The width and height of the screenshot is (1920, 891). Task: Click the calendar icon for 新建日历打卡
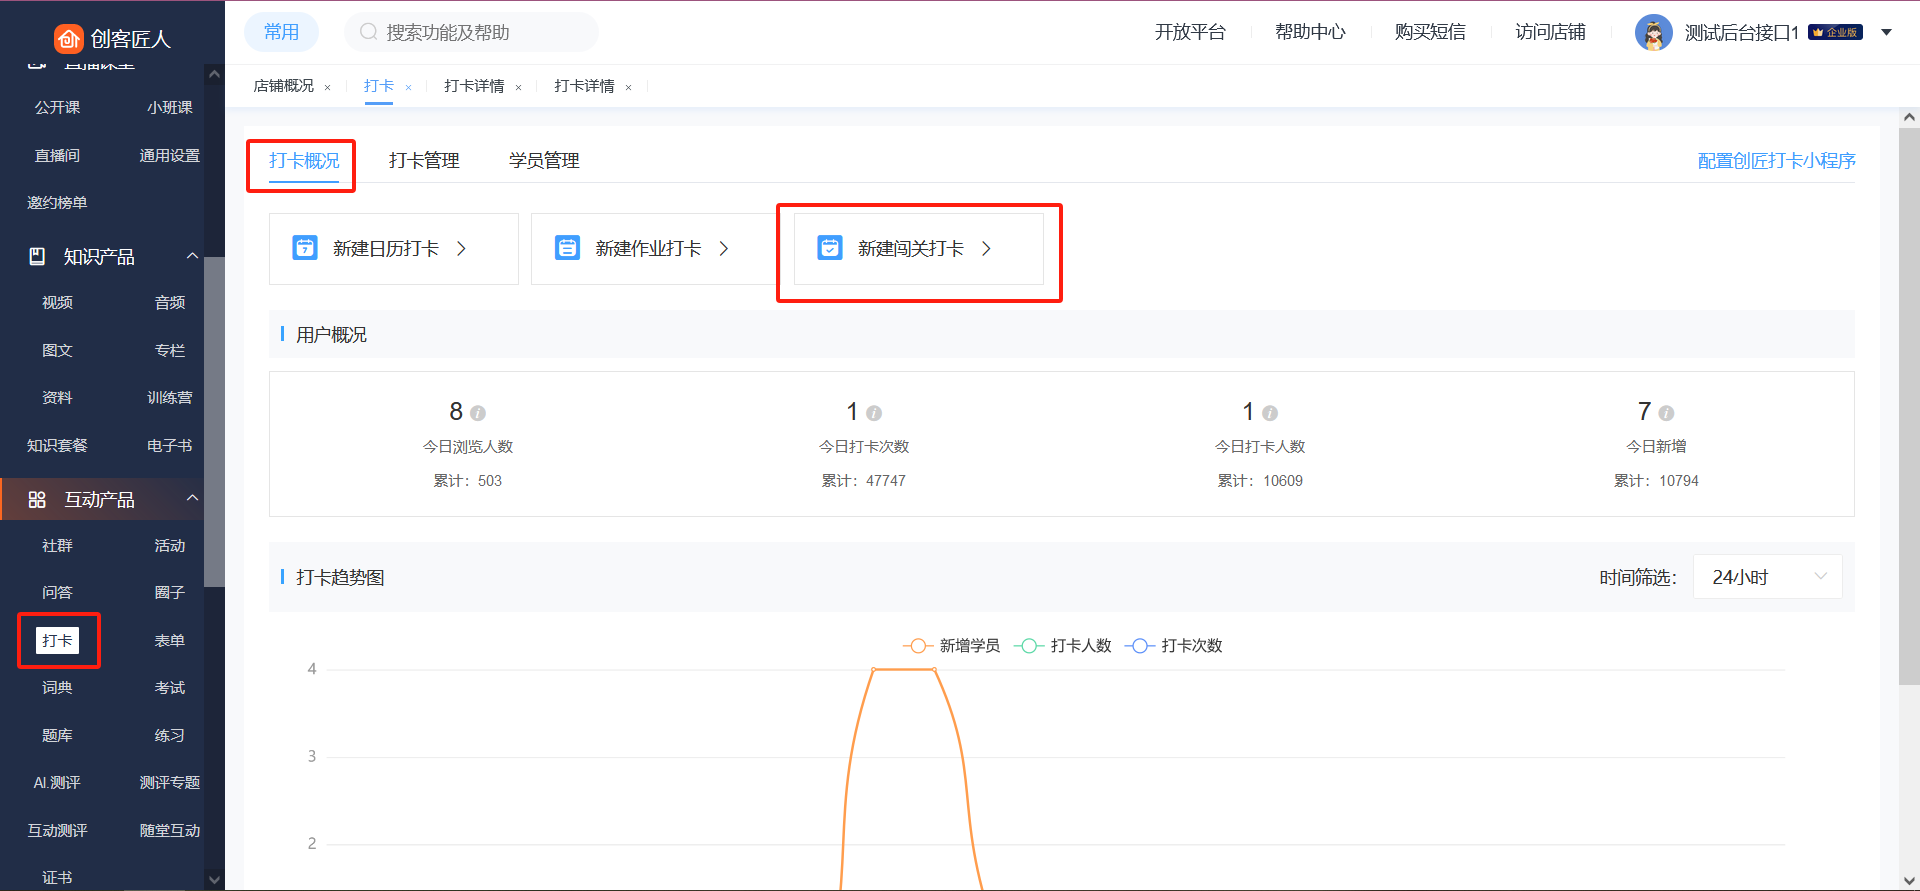tap(305, 248)
